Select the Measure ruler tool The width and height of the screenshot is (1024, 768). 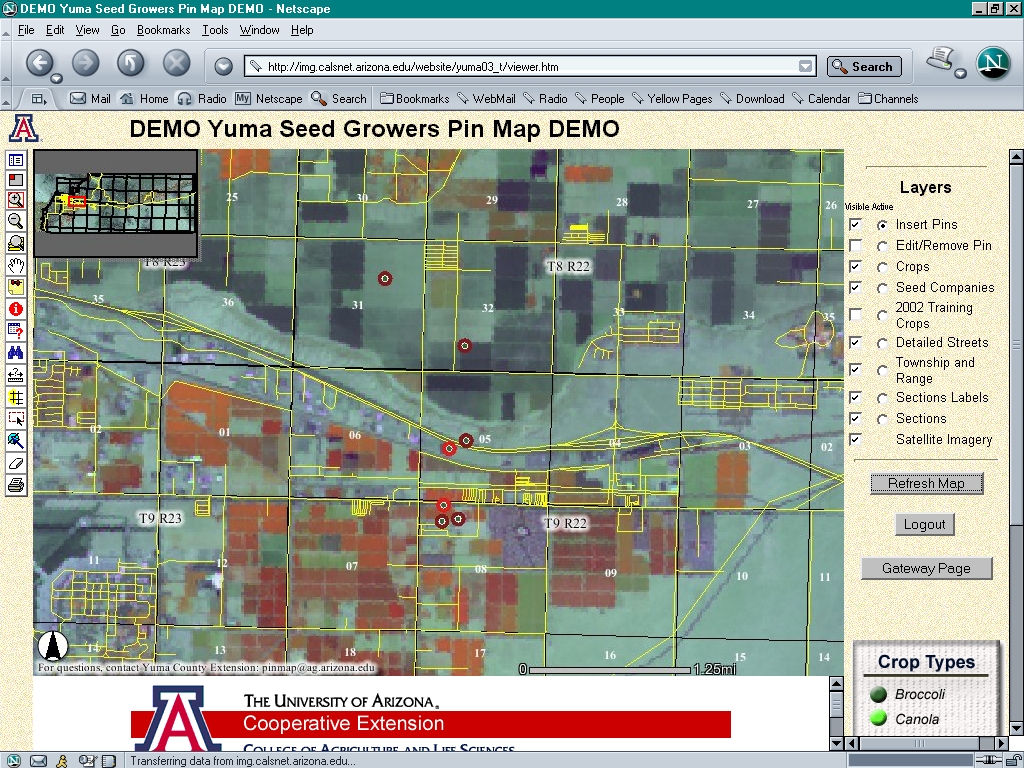click(16, 375)
